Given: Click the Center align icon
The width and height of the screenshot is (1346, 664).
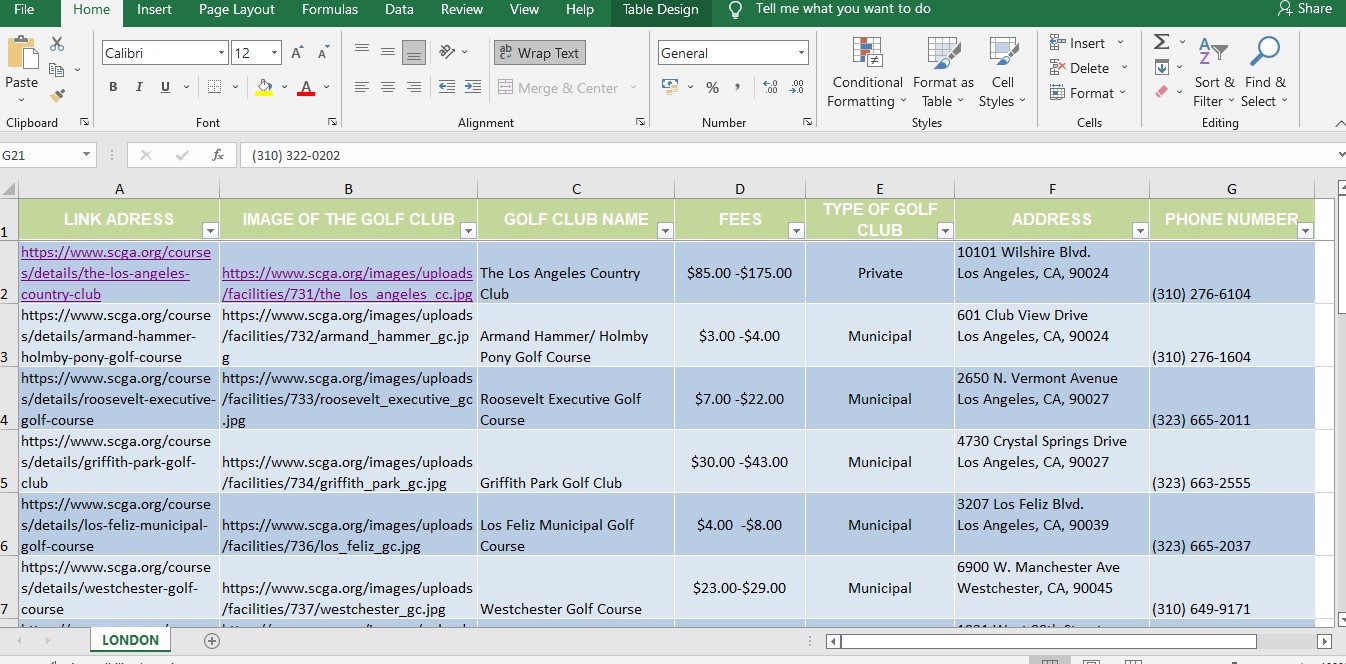Looking at the screenshot, I should (388, 88).
